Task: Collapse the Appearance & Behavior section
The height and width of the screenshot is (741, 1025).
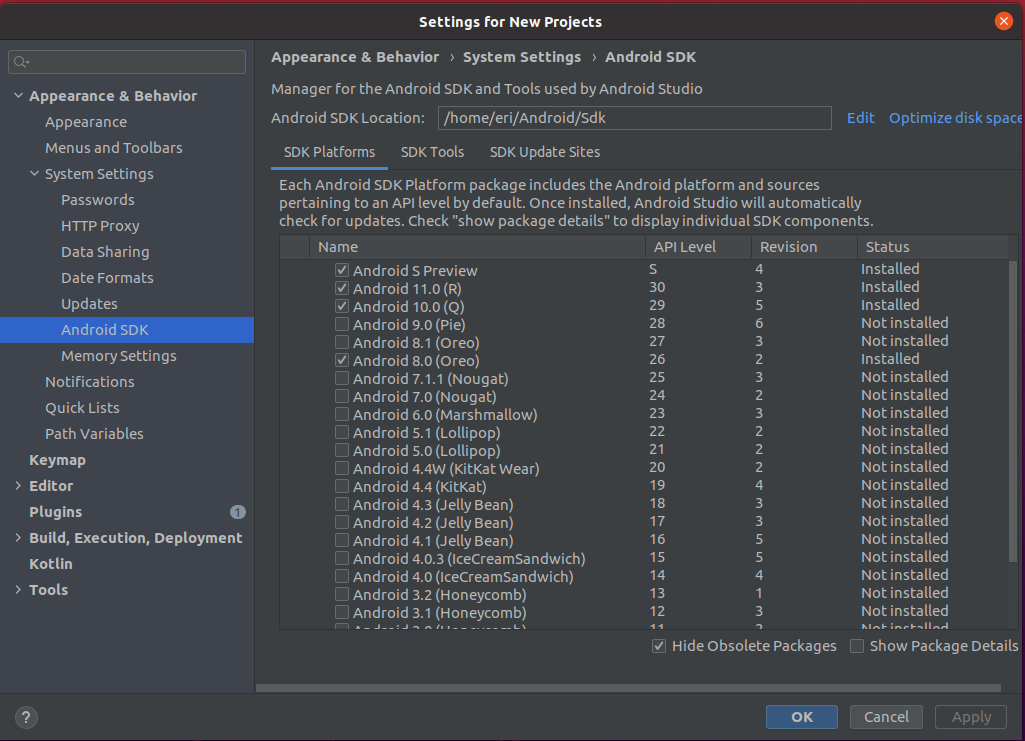Action: 18,96
